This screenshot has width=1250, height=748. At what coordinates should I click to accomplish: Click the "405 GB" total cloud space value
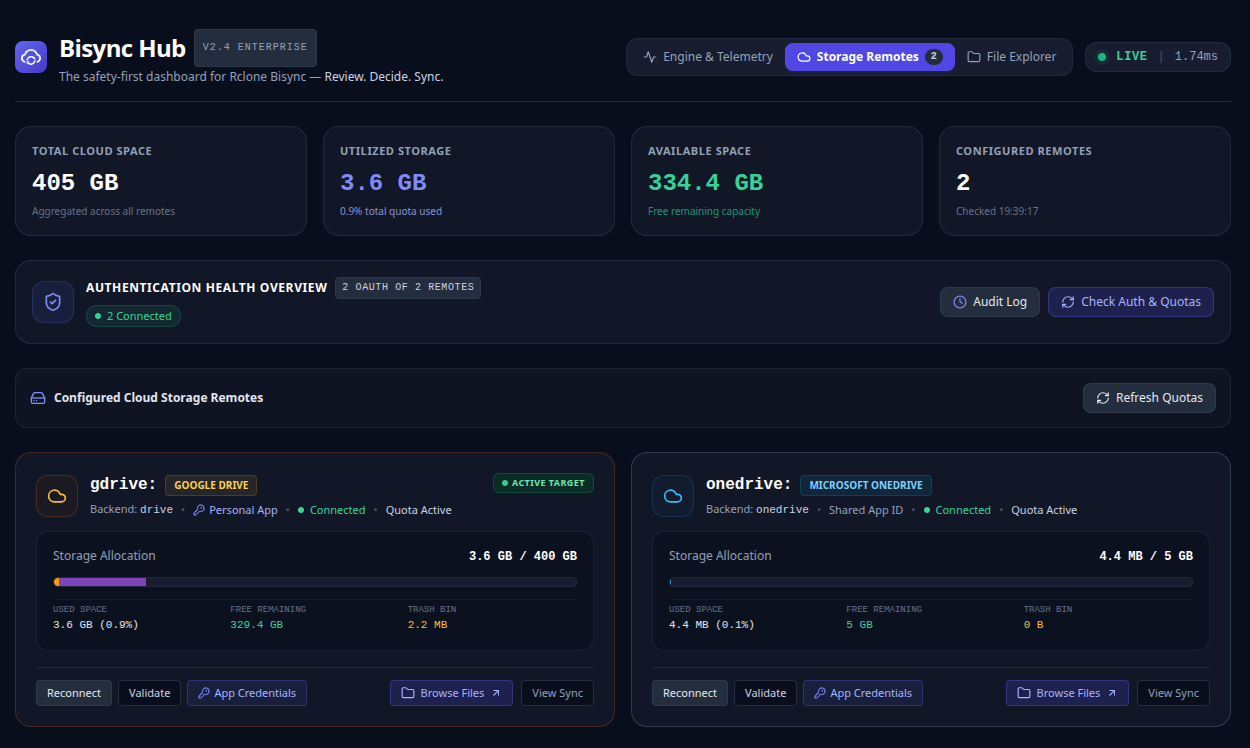(75, 182)
